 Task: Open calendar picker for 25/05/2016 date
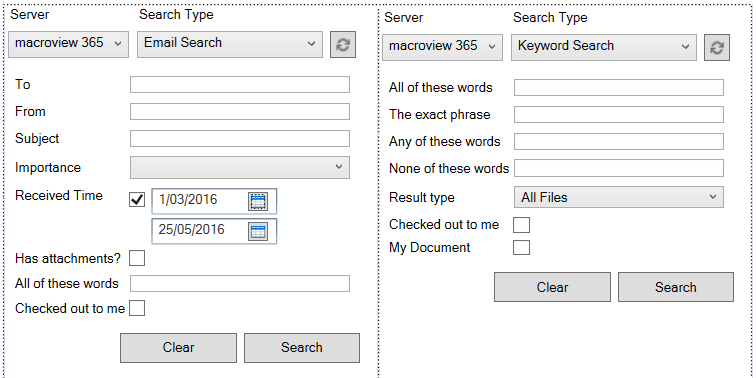[x=258, y=231]
